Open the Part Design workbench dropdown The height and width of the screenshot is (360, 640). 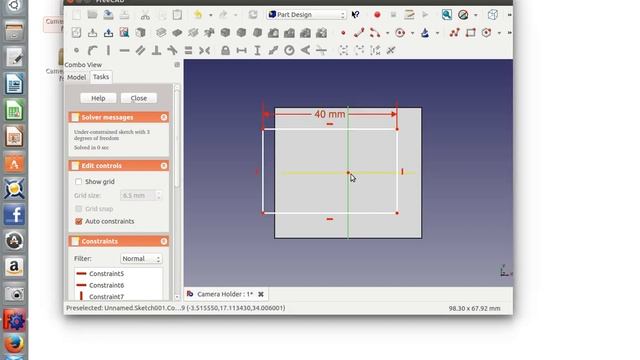pyautogui.click(x=307, y=15)
